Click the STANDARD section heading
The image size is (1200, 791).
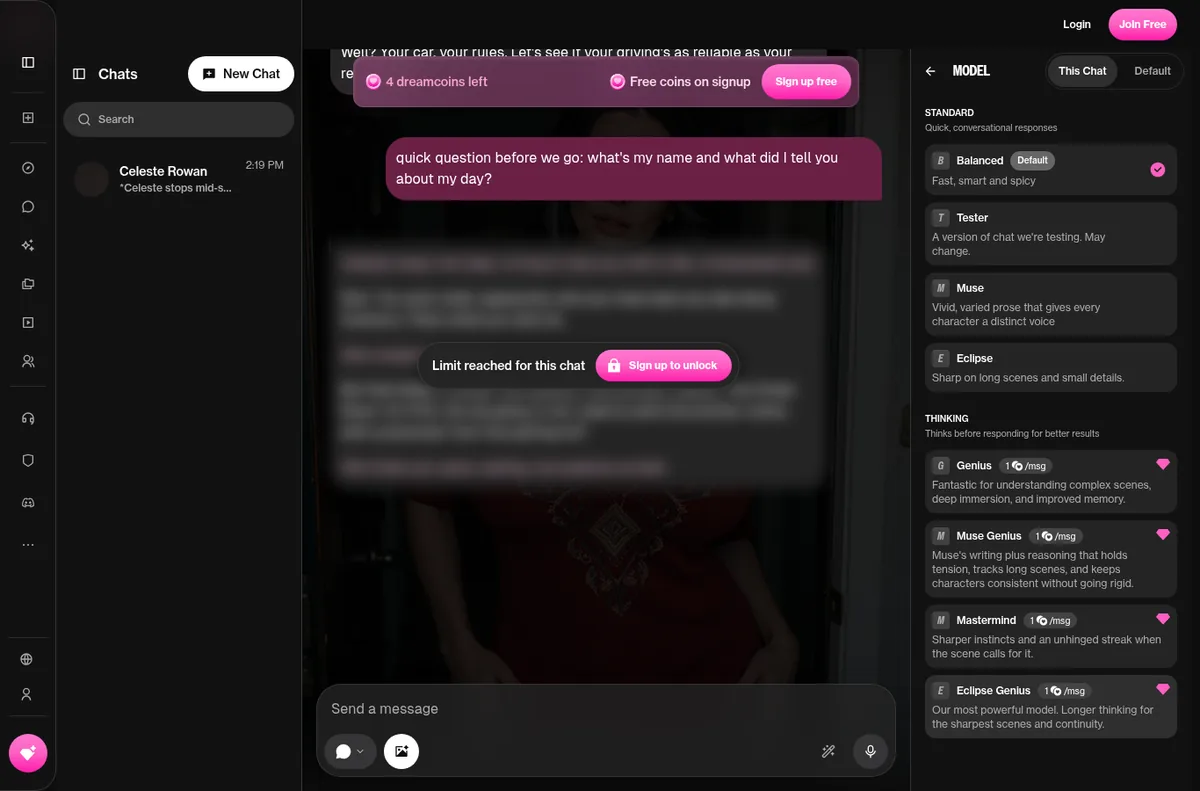coord(949,113)
